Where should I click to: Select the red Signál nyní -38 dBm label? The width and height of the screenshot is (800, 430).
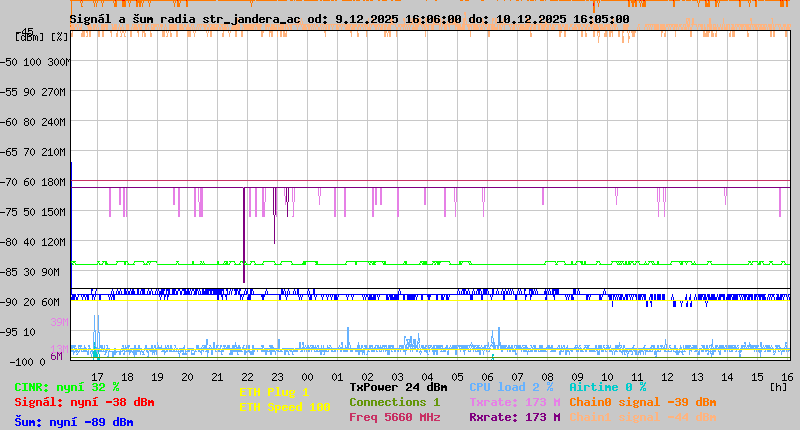[84, 402]
